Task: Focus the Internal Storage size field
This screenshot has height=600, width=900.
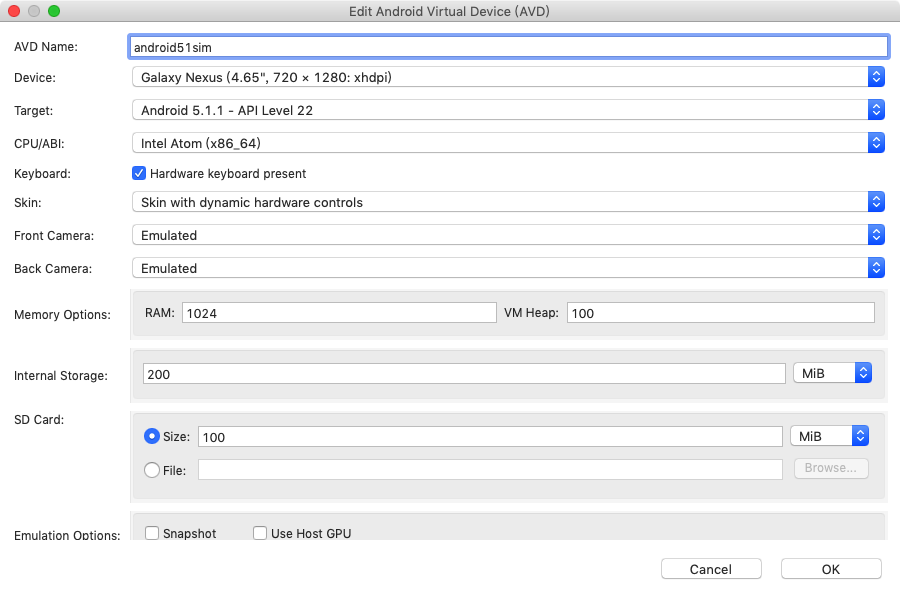Action: point(464,373)
